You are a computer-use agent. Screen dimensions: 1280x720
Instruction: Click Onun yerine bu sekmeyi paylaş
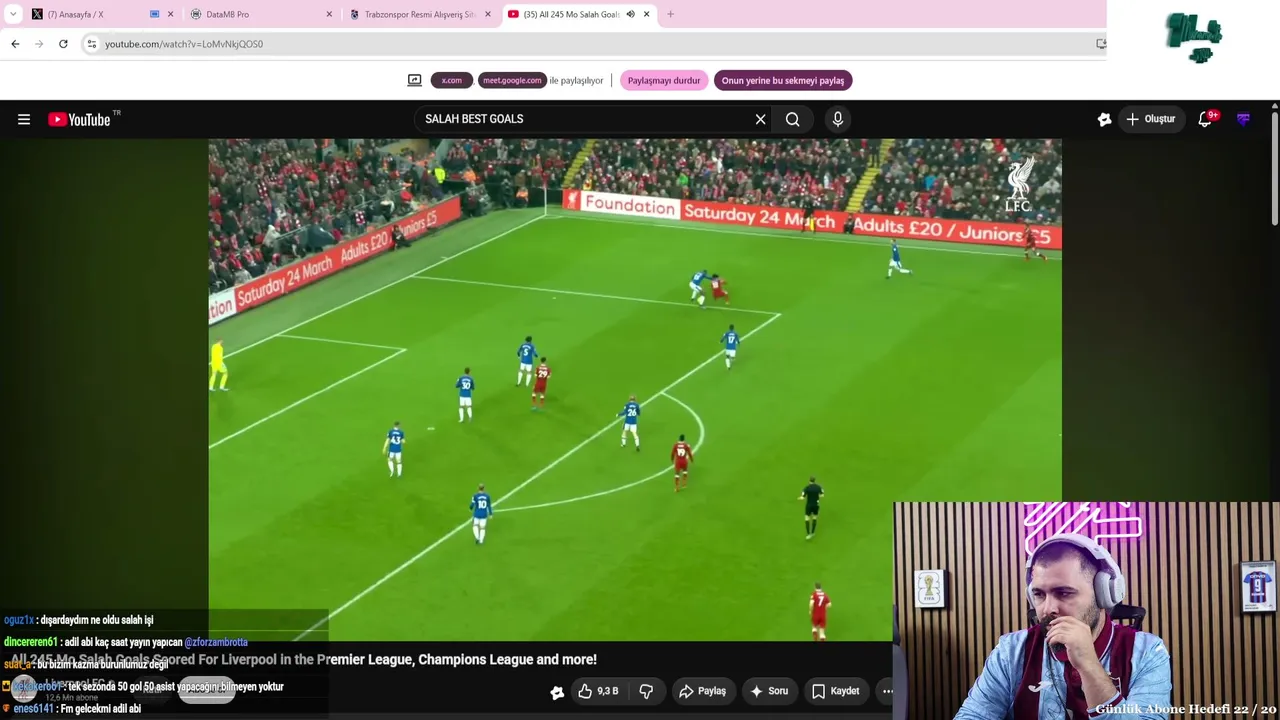783,80
